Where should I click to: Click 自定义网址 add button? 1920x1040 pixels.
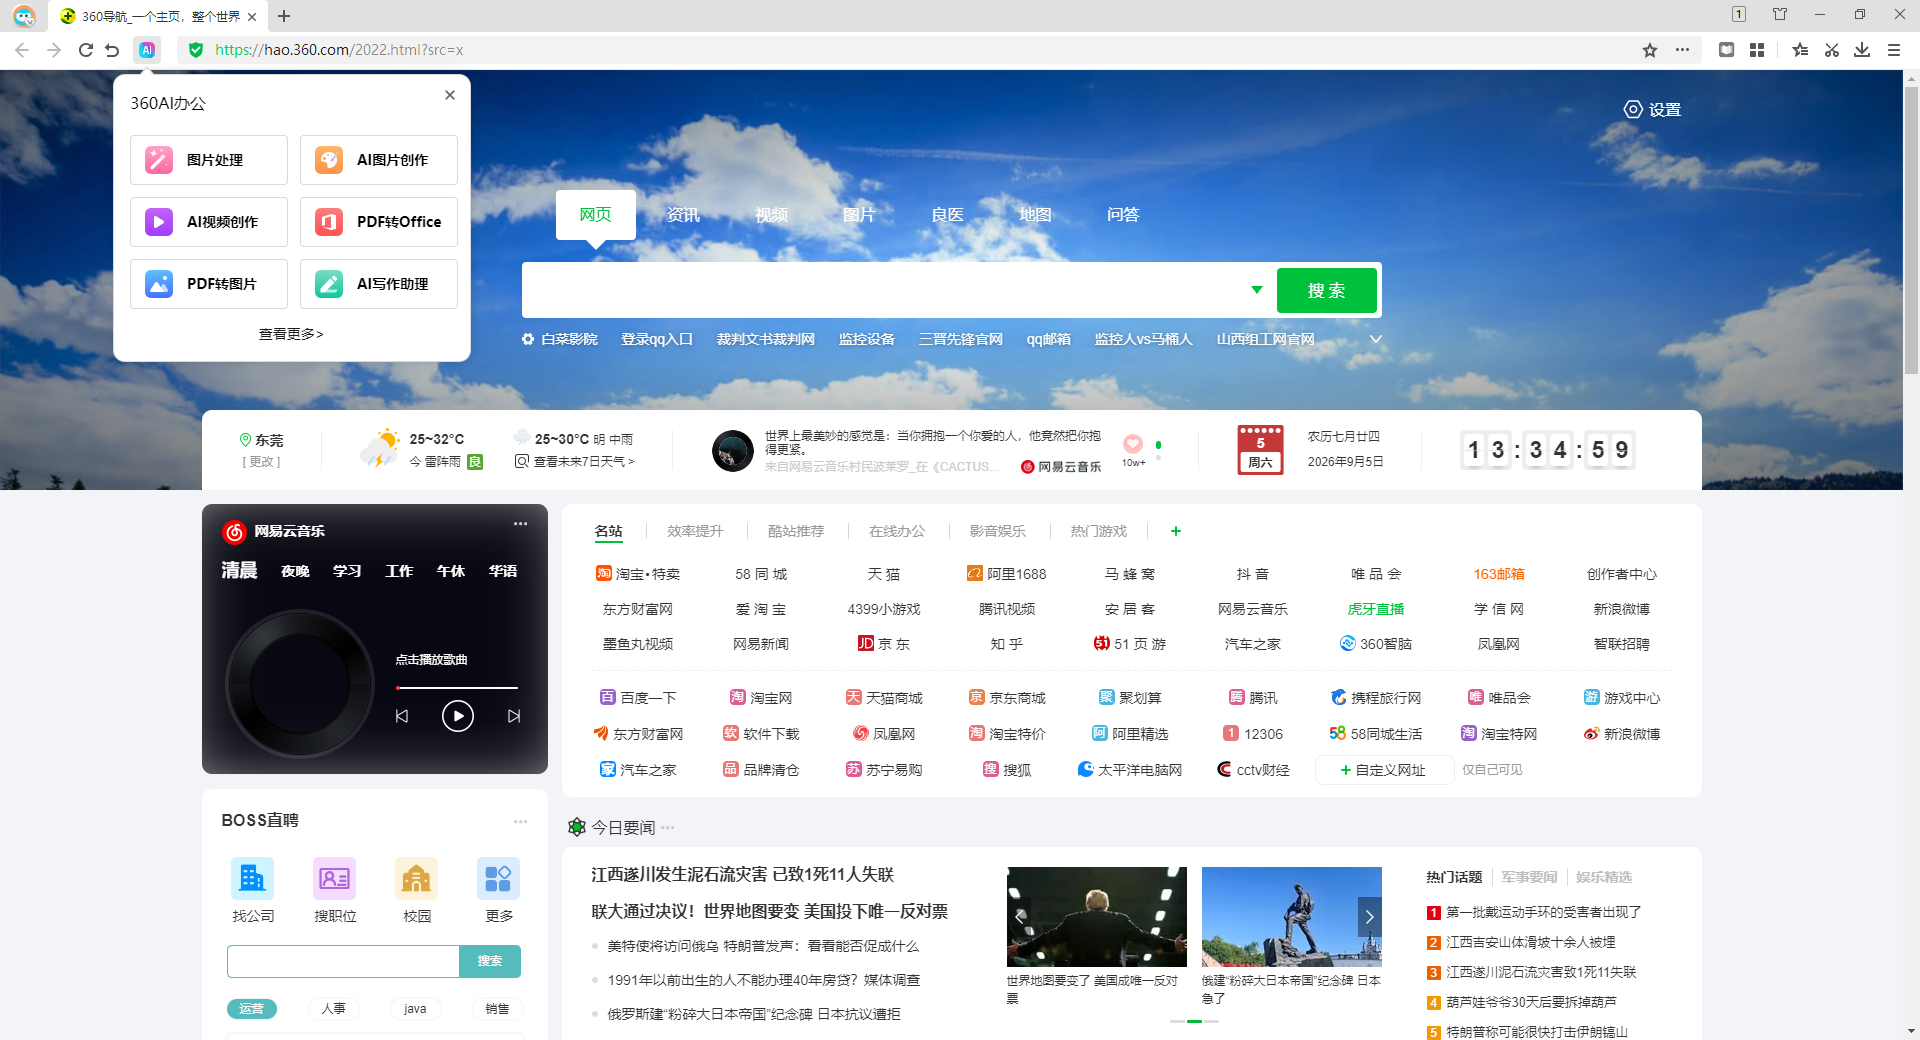tap(1384, 770)
